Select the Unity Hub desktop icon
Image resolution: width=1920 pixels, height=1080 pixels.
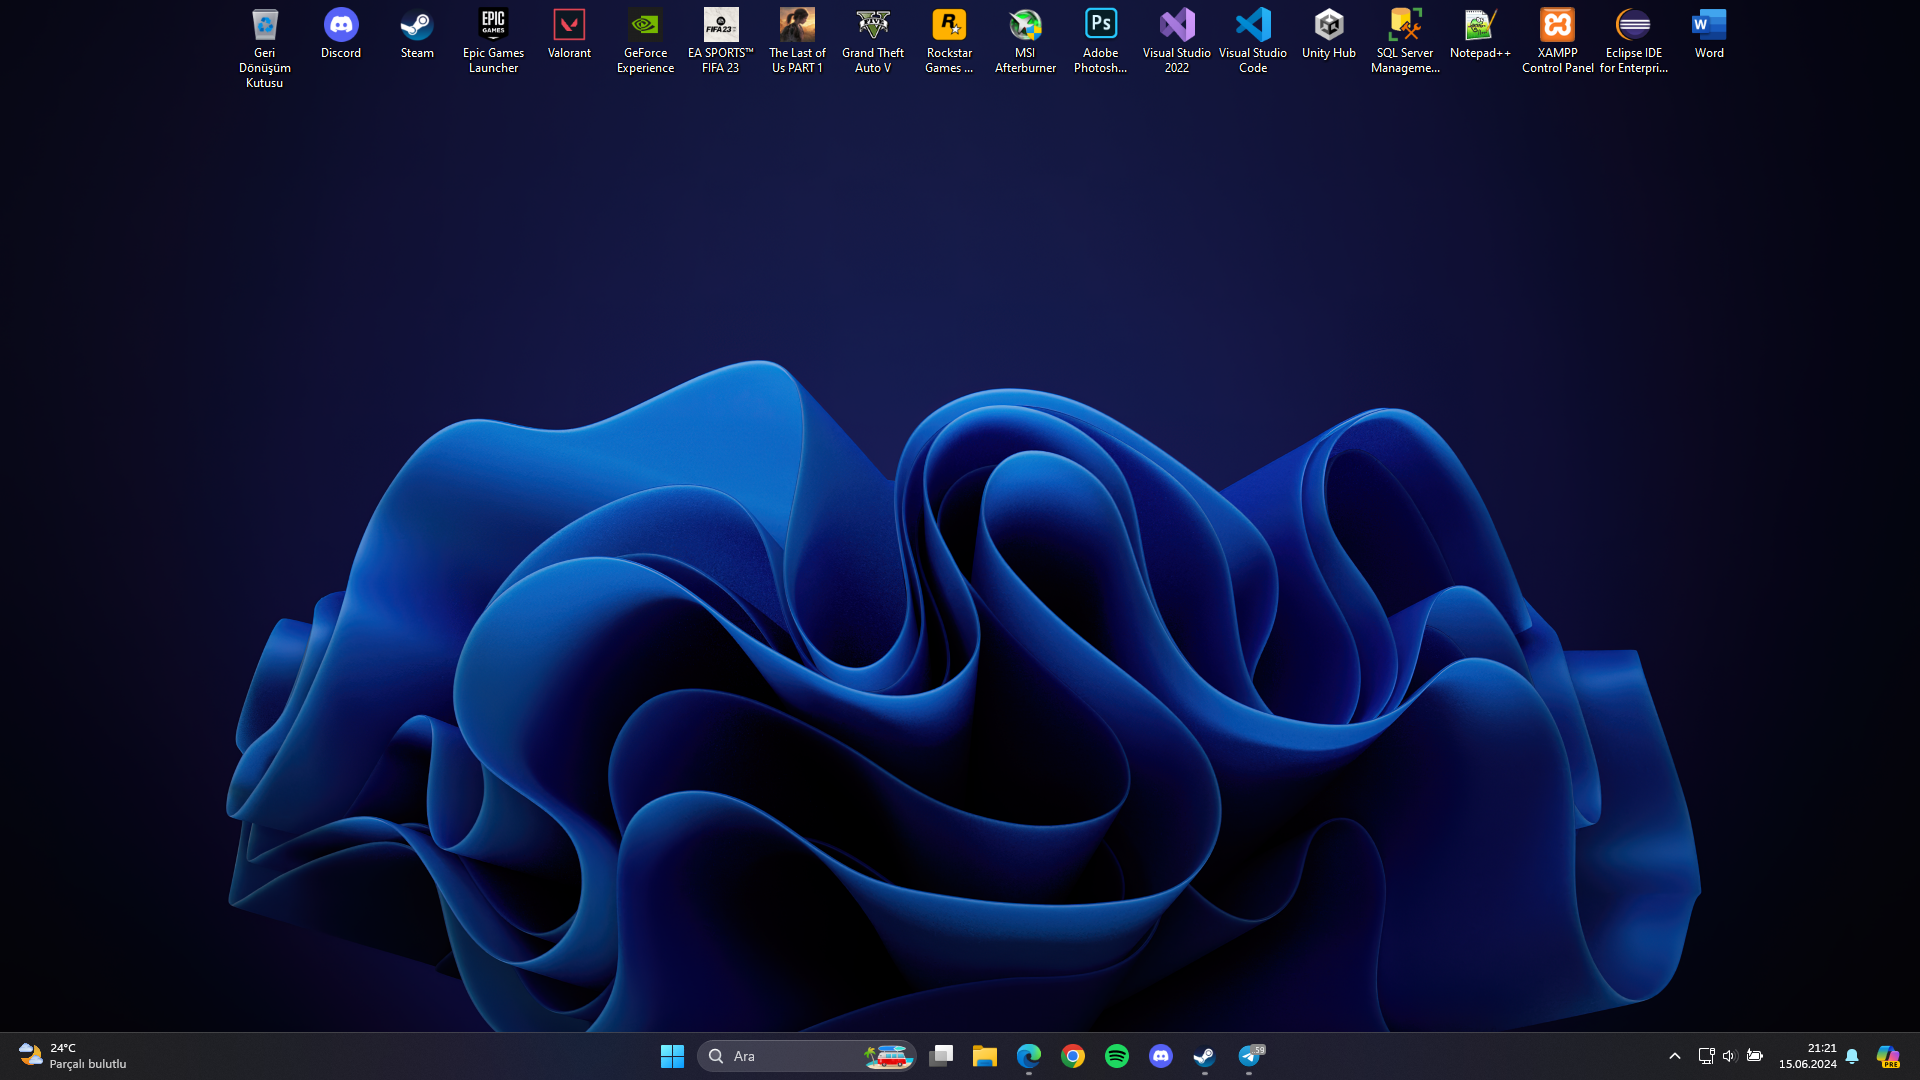click(1329, 34)
